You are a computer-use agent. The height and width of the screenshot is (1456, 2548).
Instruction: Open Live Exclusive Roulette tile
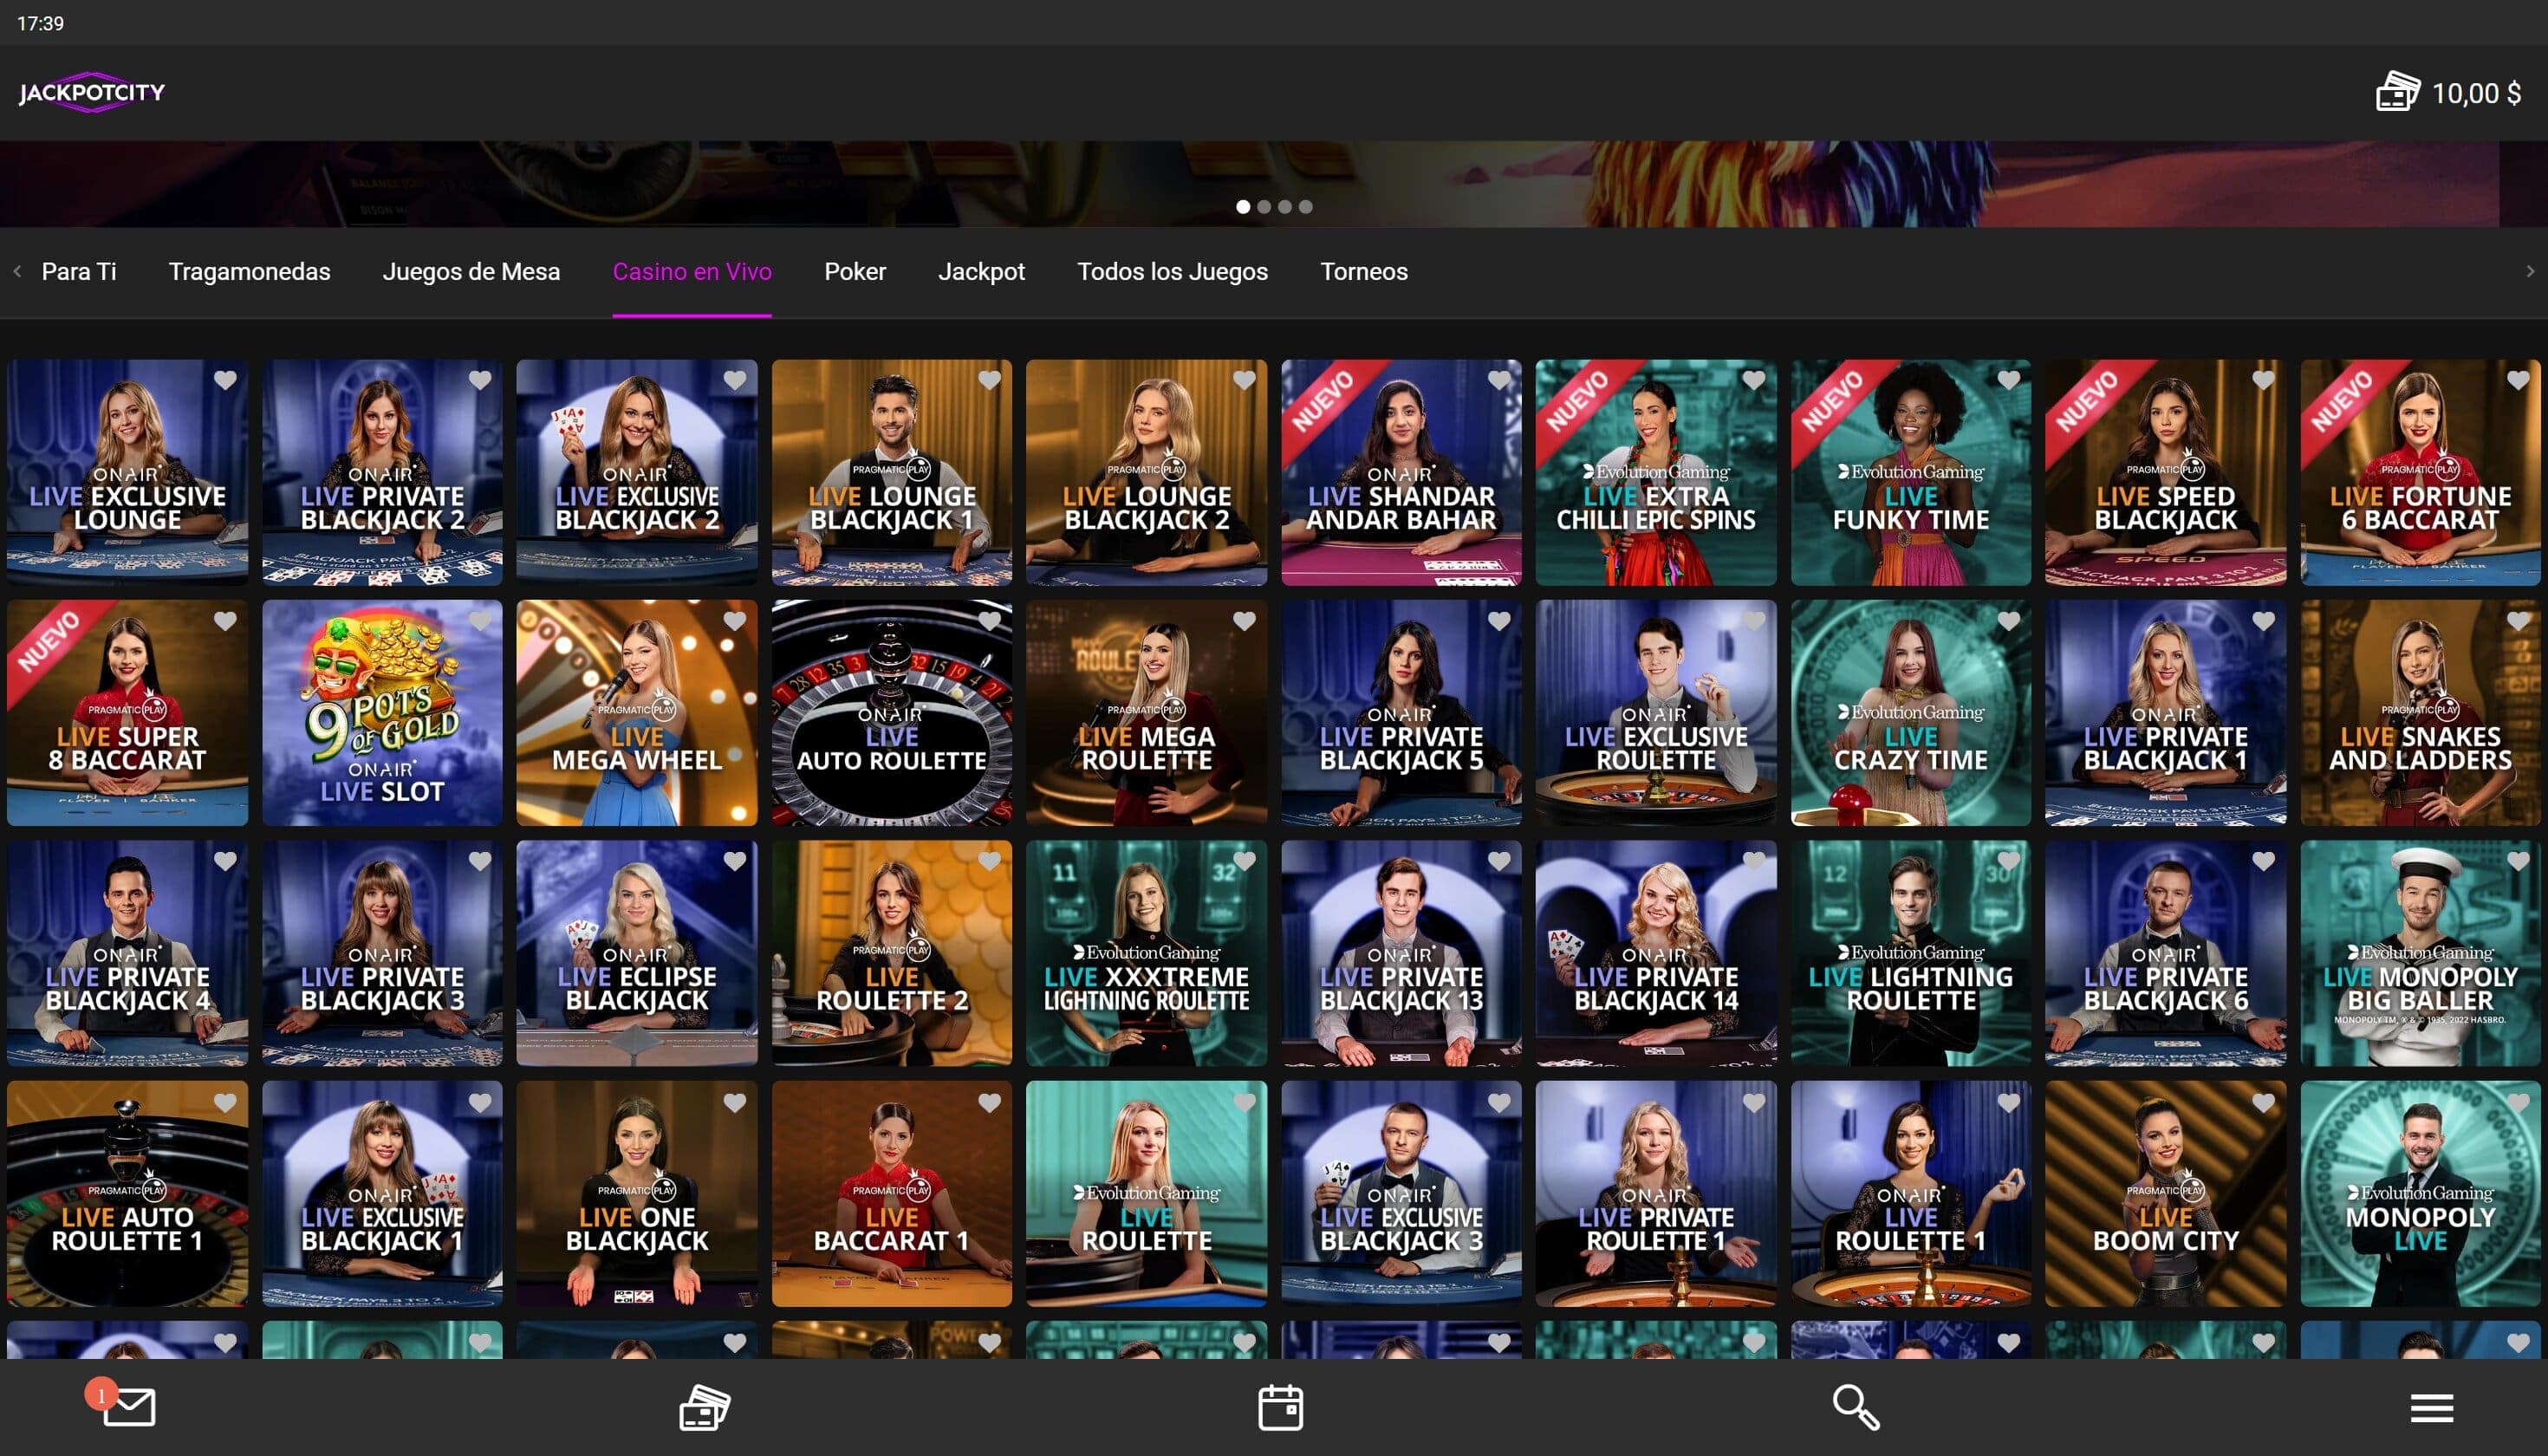click(x=1656, y=712)
